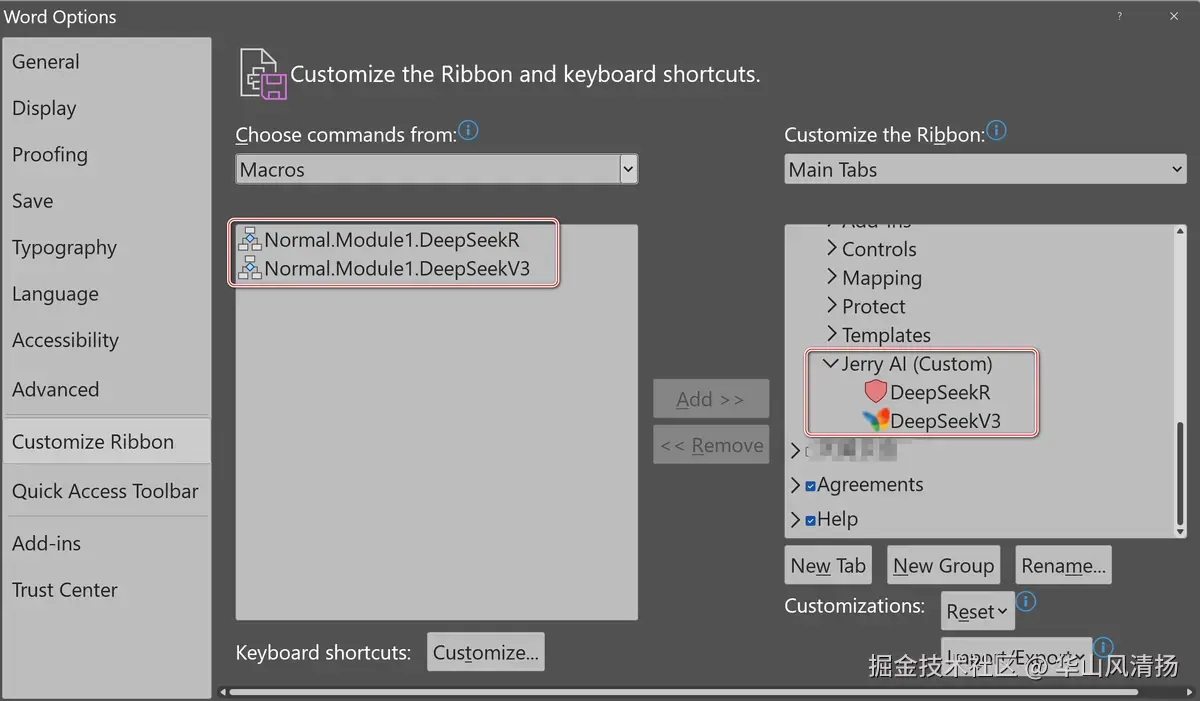The image size is (1200, 701).
Task: Open the Quick Access Toolbar category
Action: [x=106, y=491]
